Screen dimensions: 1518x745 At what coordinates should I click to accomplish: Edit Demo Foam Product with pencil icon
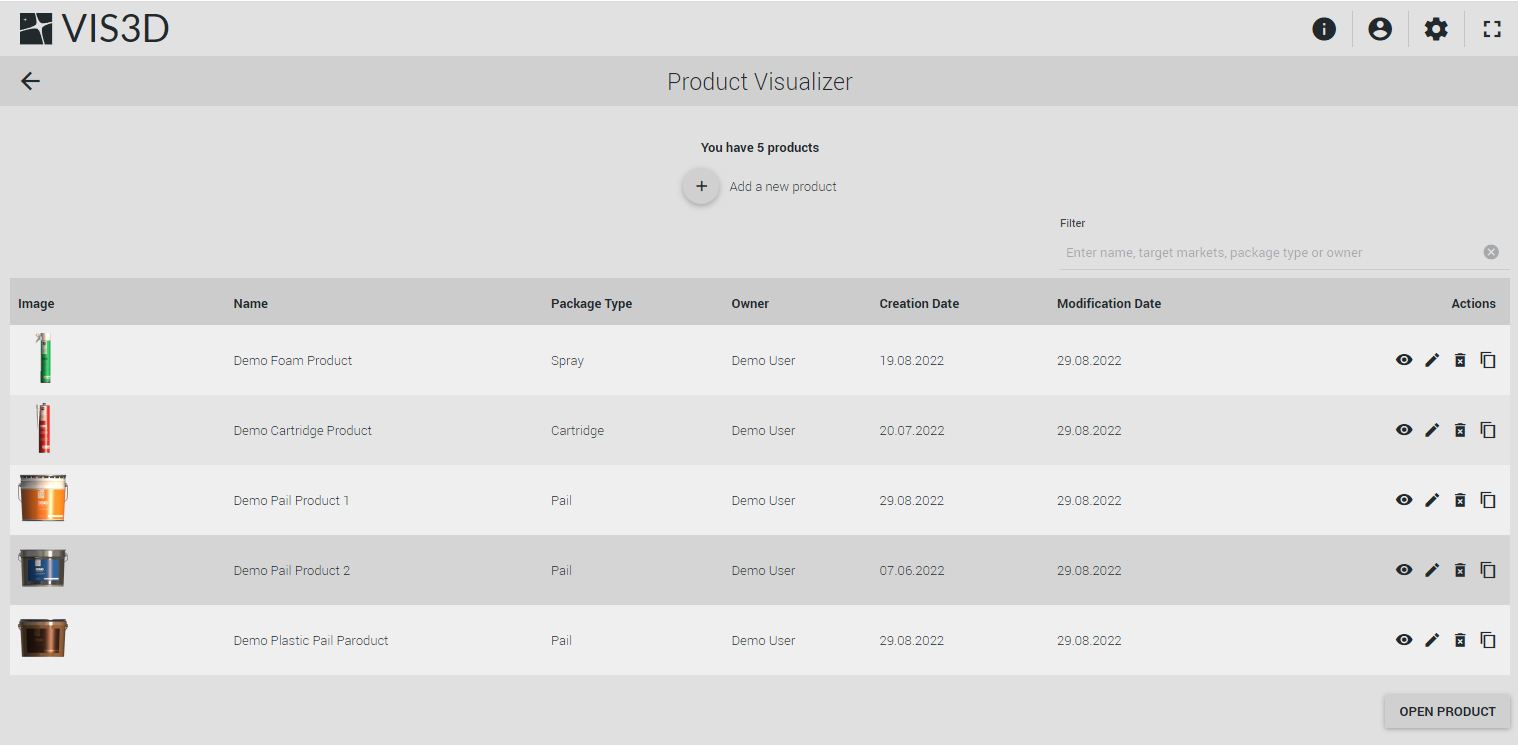[x=1432, y=360]
